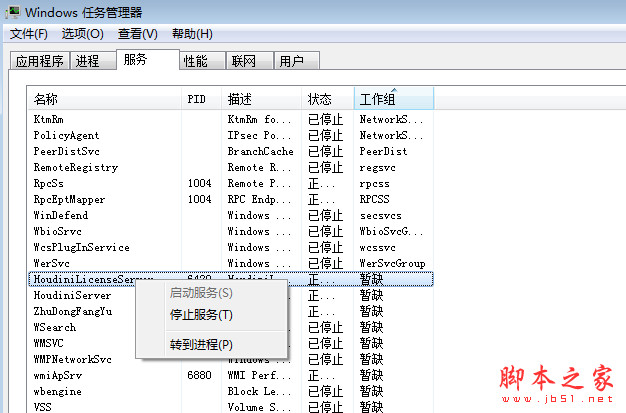Click the BranchCache description cell
The height and width of the screenshot is (413, 626).
coord(260,151)
